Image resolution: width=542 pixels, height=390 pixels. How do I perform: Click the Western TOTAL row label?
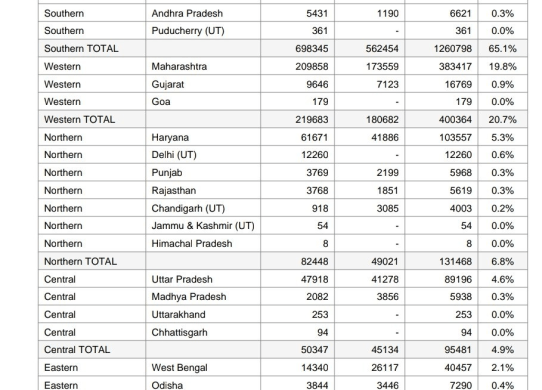(x=80, y=120)
